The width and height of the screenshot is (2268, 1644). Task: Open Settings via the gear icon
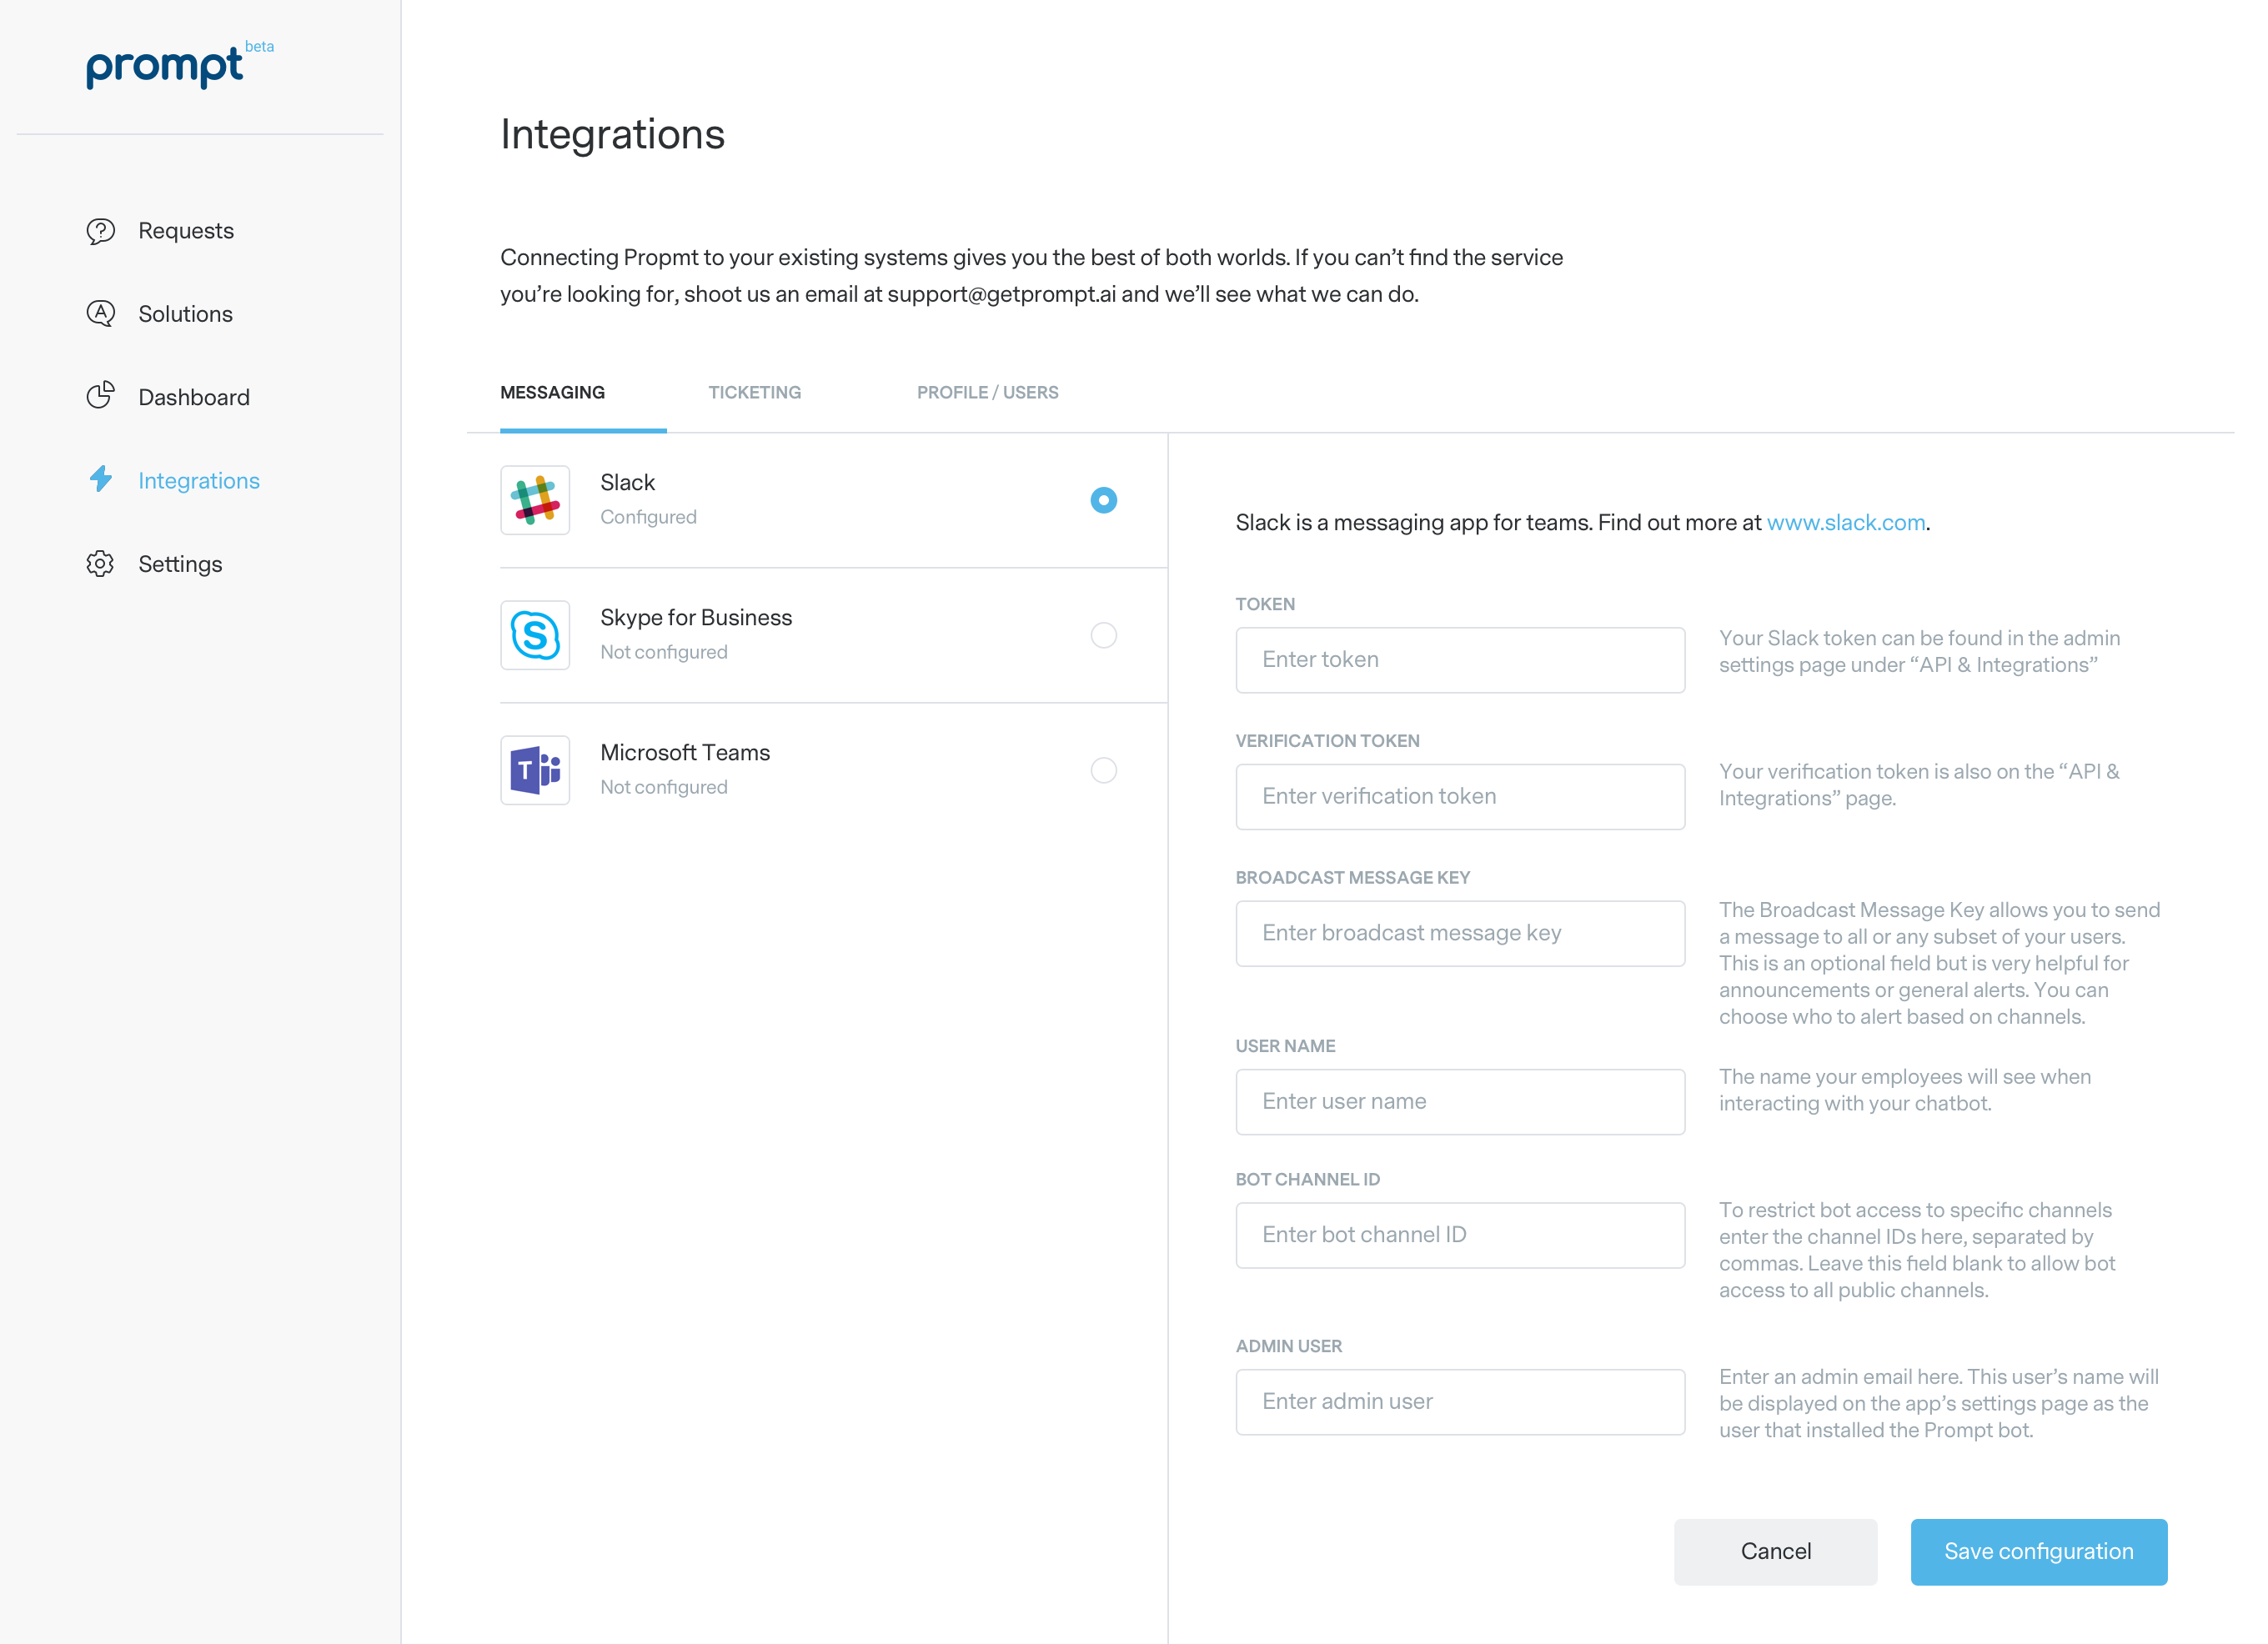coord(100,564)
